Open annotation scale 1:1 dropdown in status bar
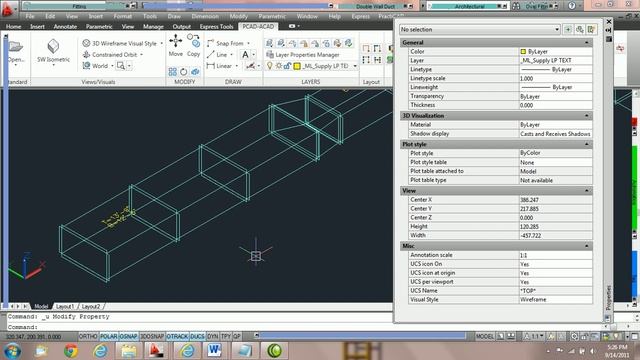 pyautogui.click(x=534, y=336)
